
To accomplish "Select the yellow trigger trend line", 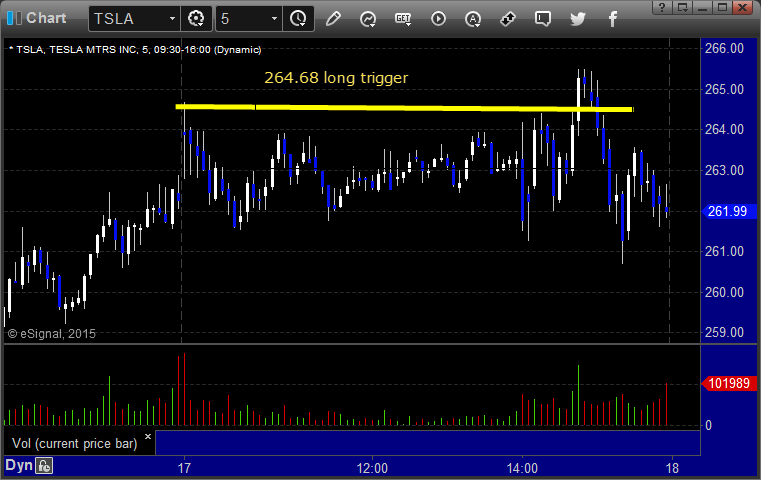I will (404, 108).
